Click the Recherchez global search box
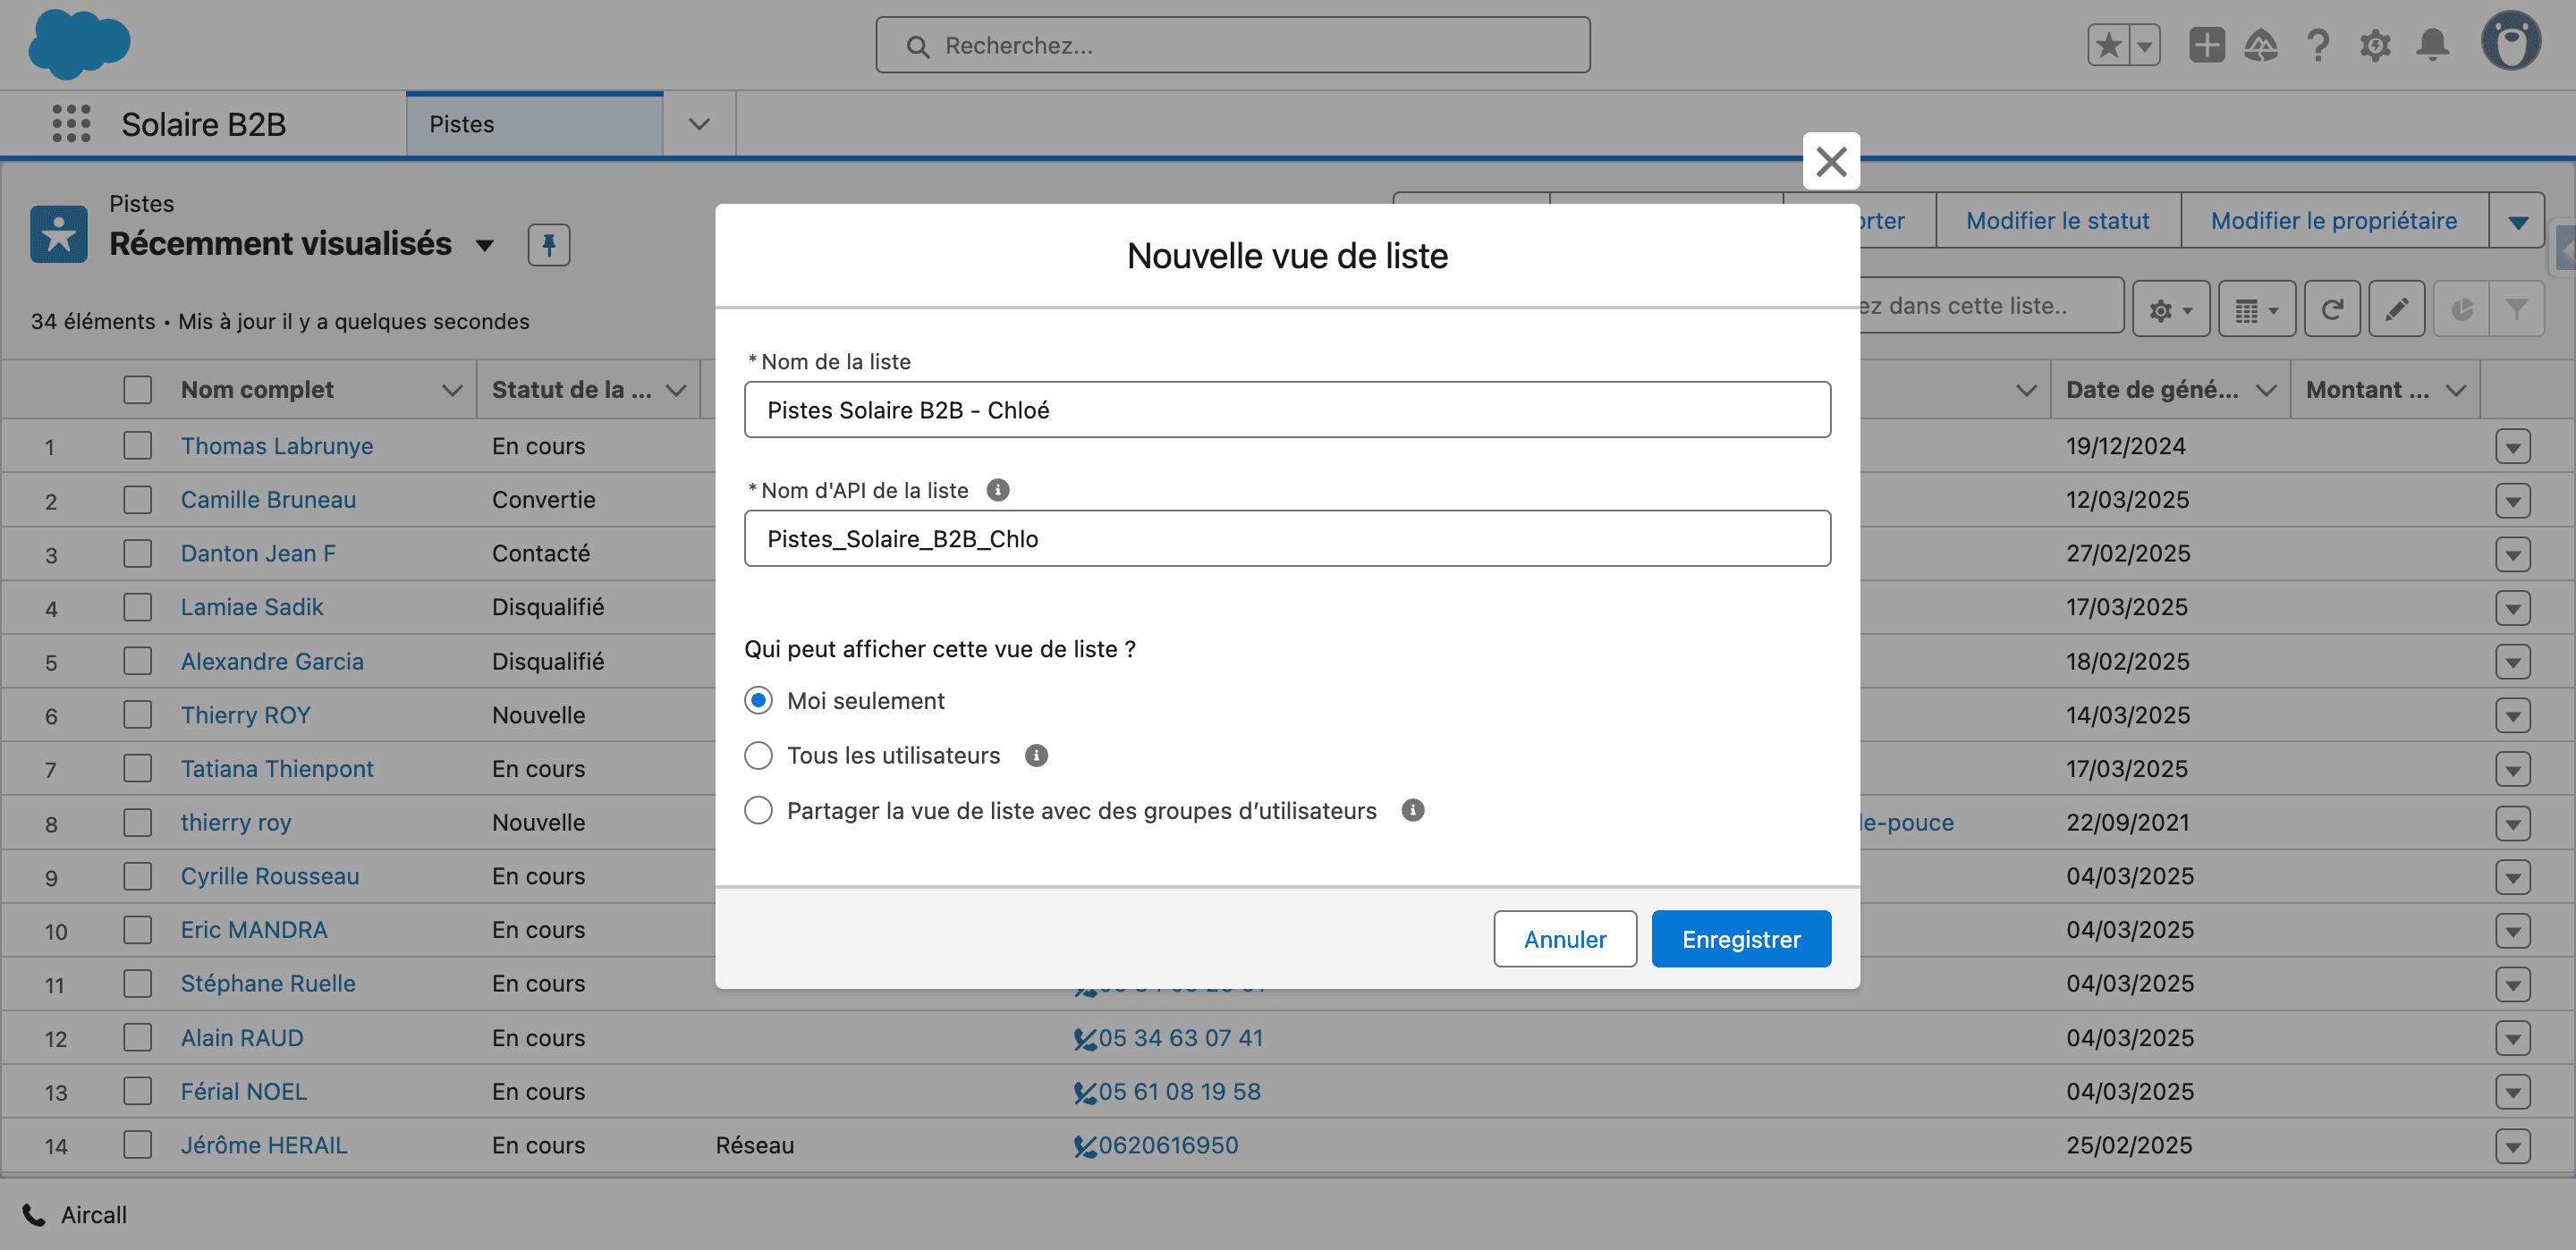 (x=1232, y=45)
